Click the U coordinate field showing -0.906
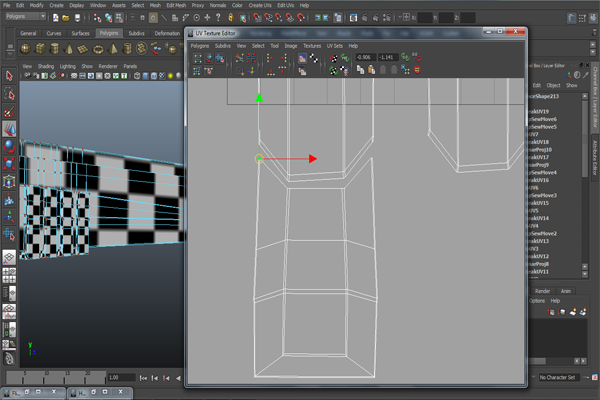Screen dimensions: 600x400 [365, 57]
